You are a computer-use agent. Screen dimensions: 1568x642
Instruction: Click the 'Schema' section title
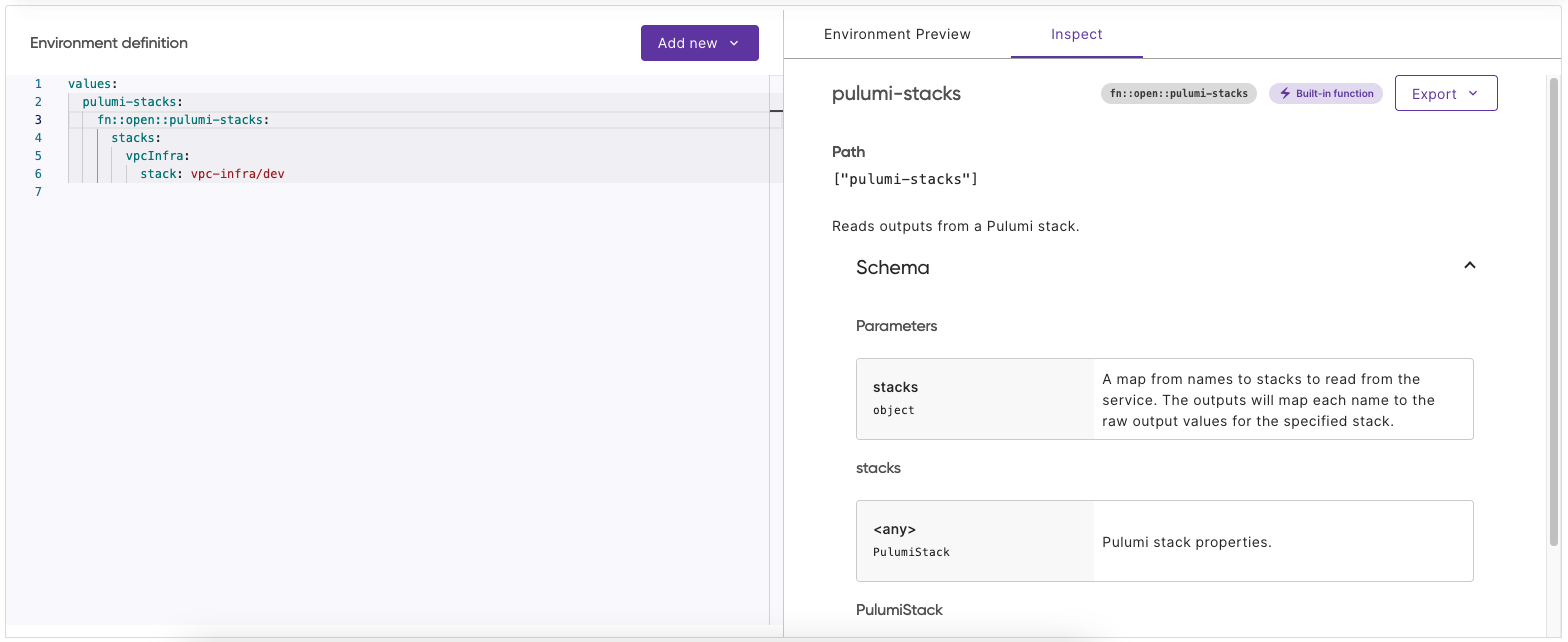(x=892, y=267)
